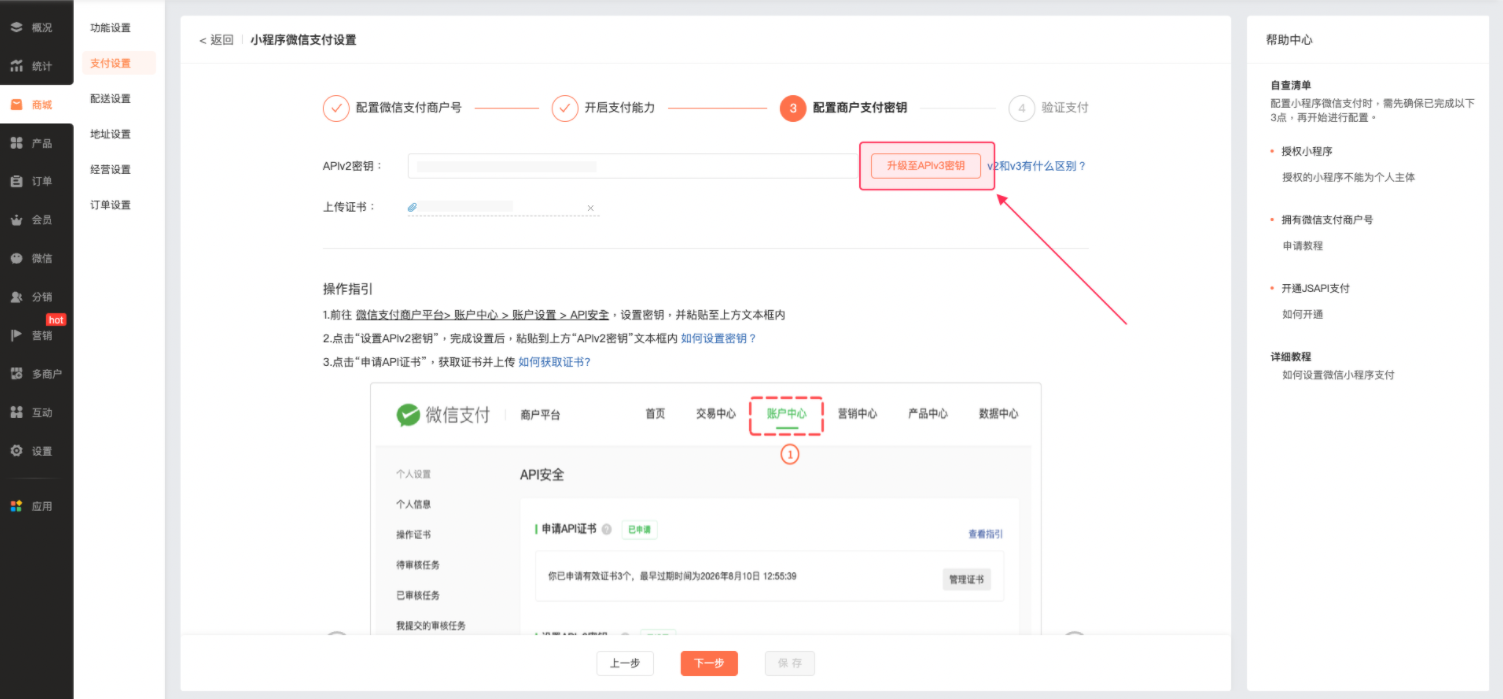This screenshot has height=699, width=1503.
Task: Click the WeChat Pay tutorial screenshot image
Action: click(705, 508)
